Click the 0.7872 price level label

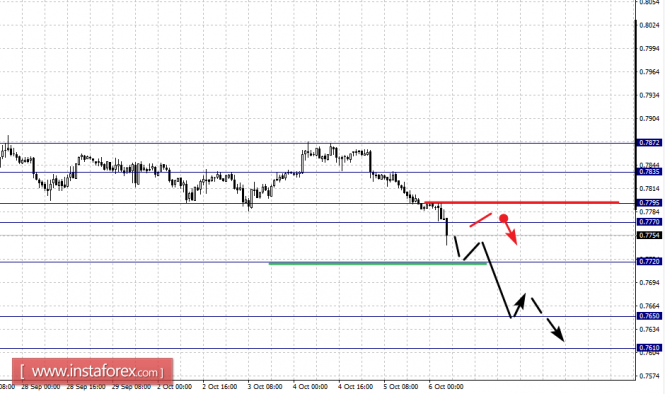click(649, 143)
